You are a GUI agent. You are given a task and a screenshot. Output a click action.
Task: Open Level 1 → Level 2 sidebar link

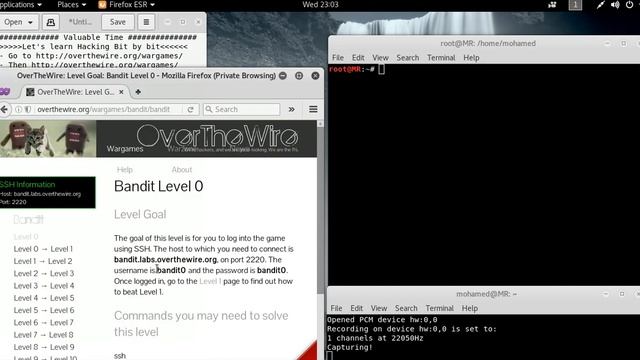pos(43,261)
